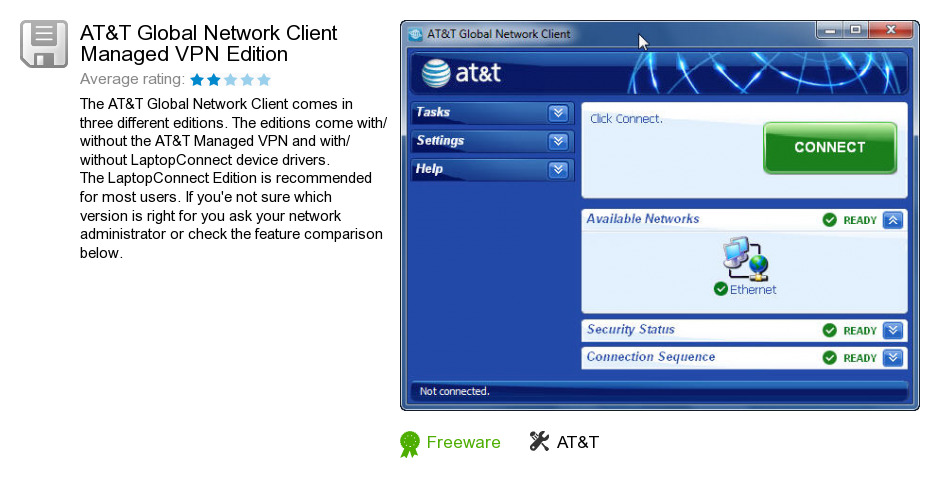The image size is (940, 488).
Task: Click the AT&T globe logo
Action: [x=436, y=73]
